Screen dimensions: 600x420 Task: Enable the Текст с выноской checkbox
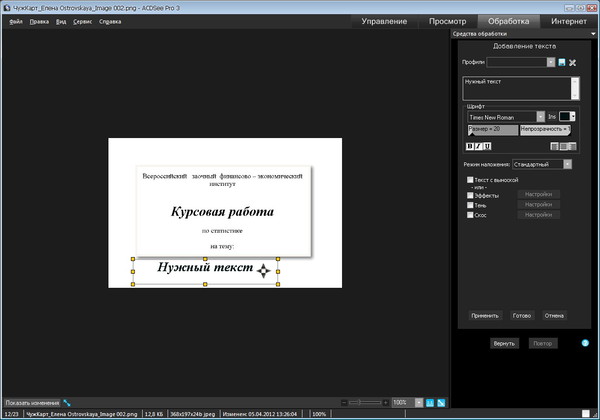(x=470, y=179)
